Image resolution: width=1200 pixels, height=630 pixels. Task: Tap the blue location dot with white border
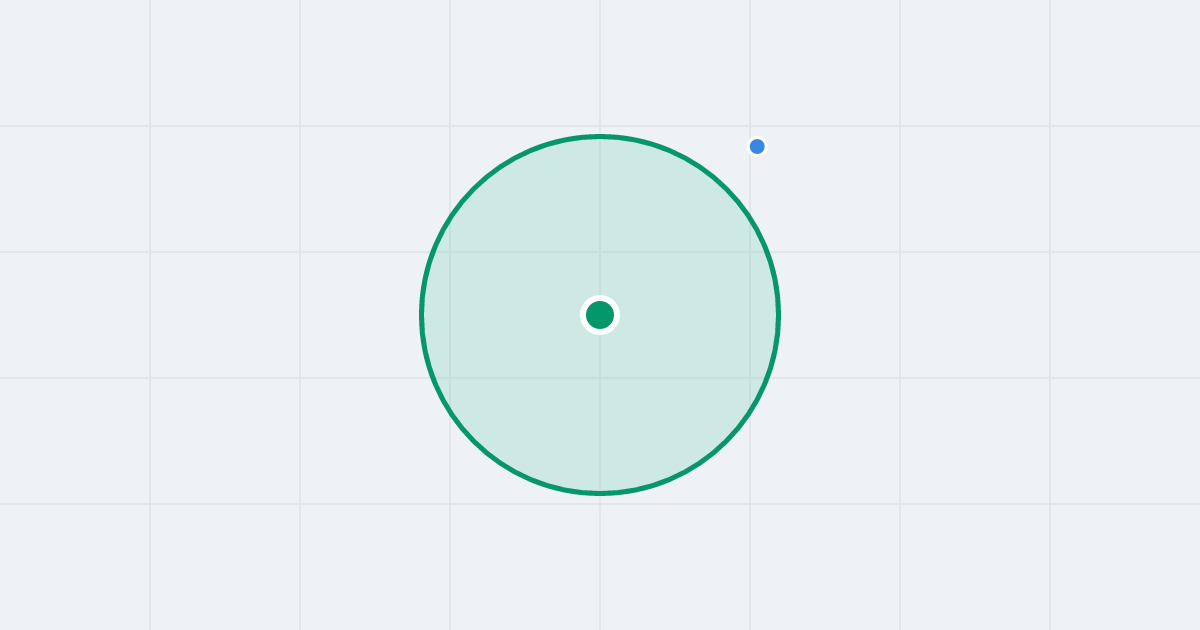click(757, 146)
